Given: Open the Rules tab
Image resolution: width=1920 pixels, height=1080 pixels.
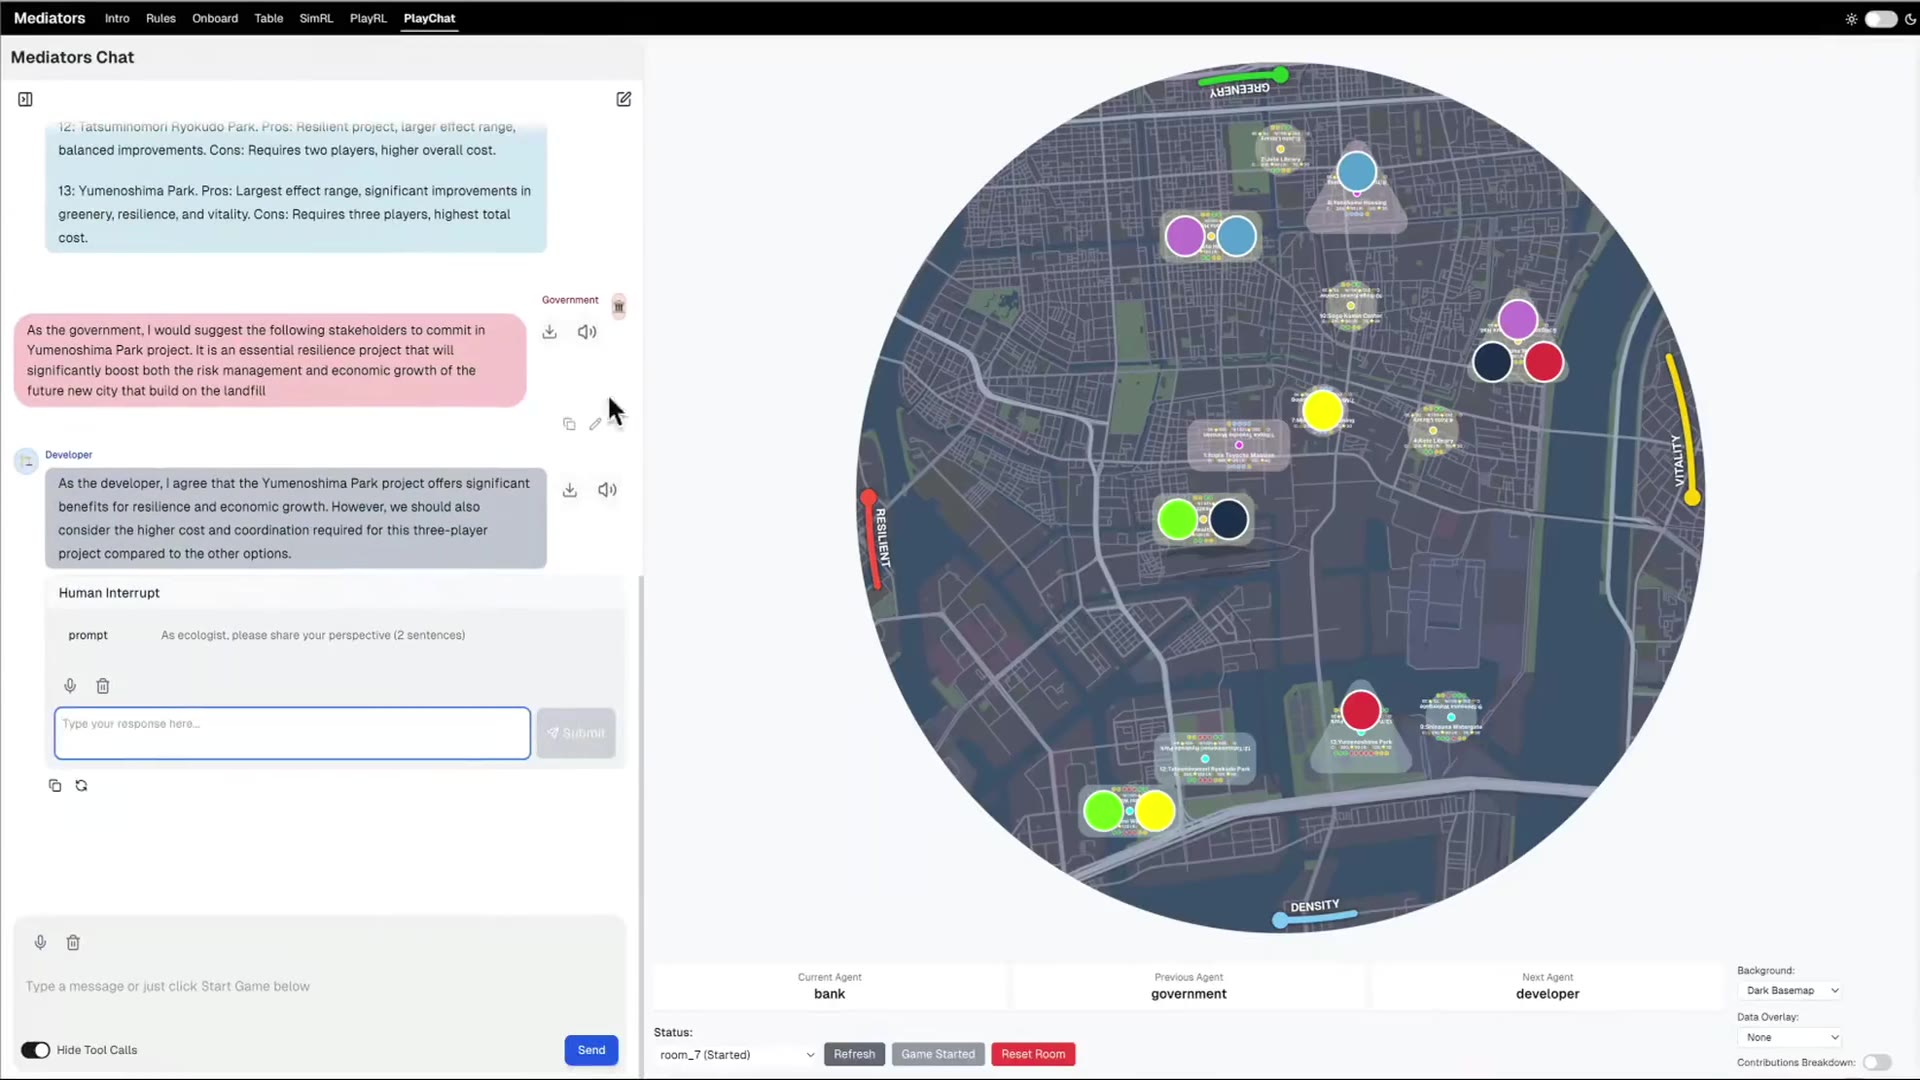Looking at the screenshot, I should click(x=160, y=18).
